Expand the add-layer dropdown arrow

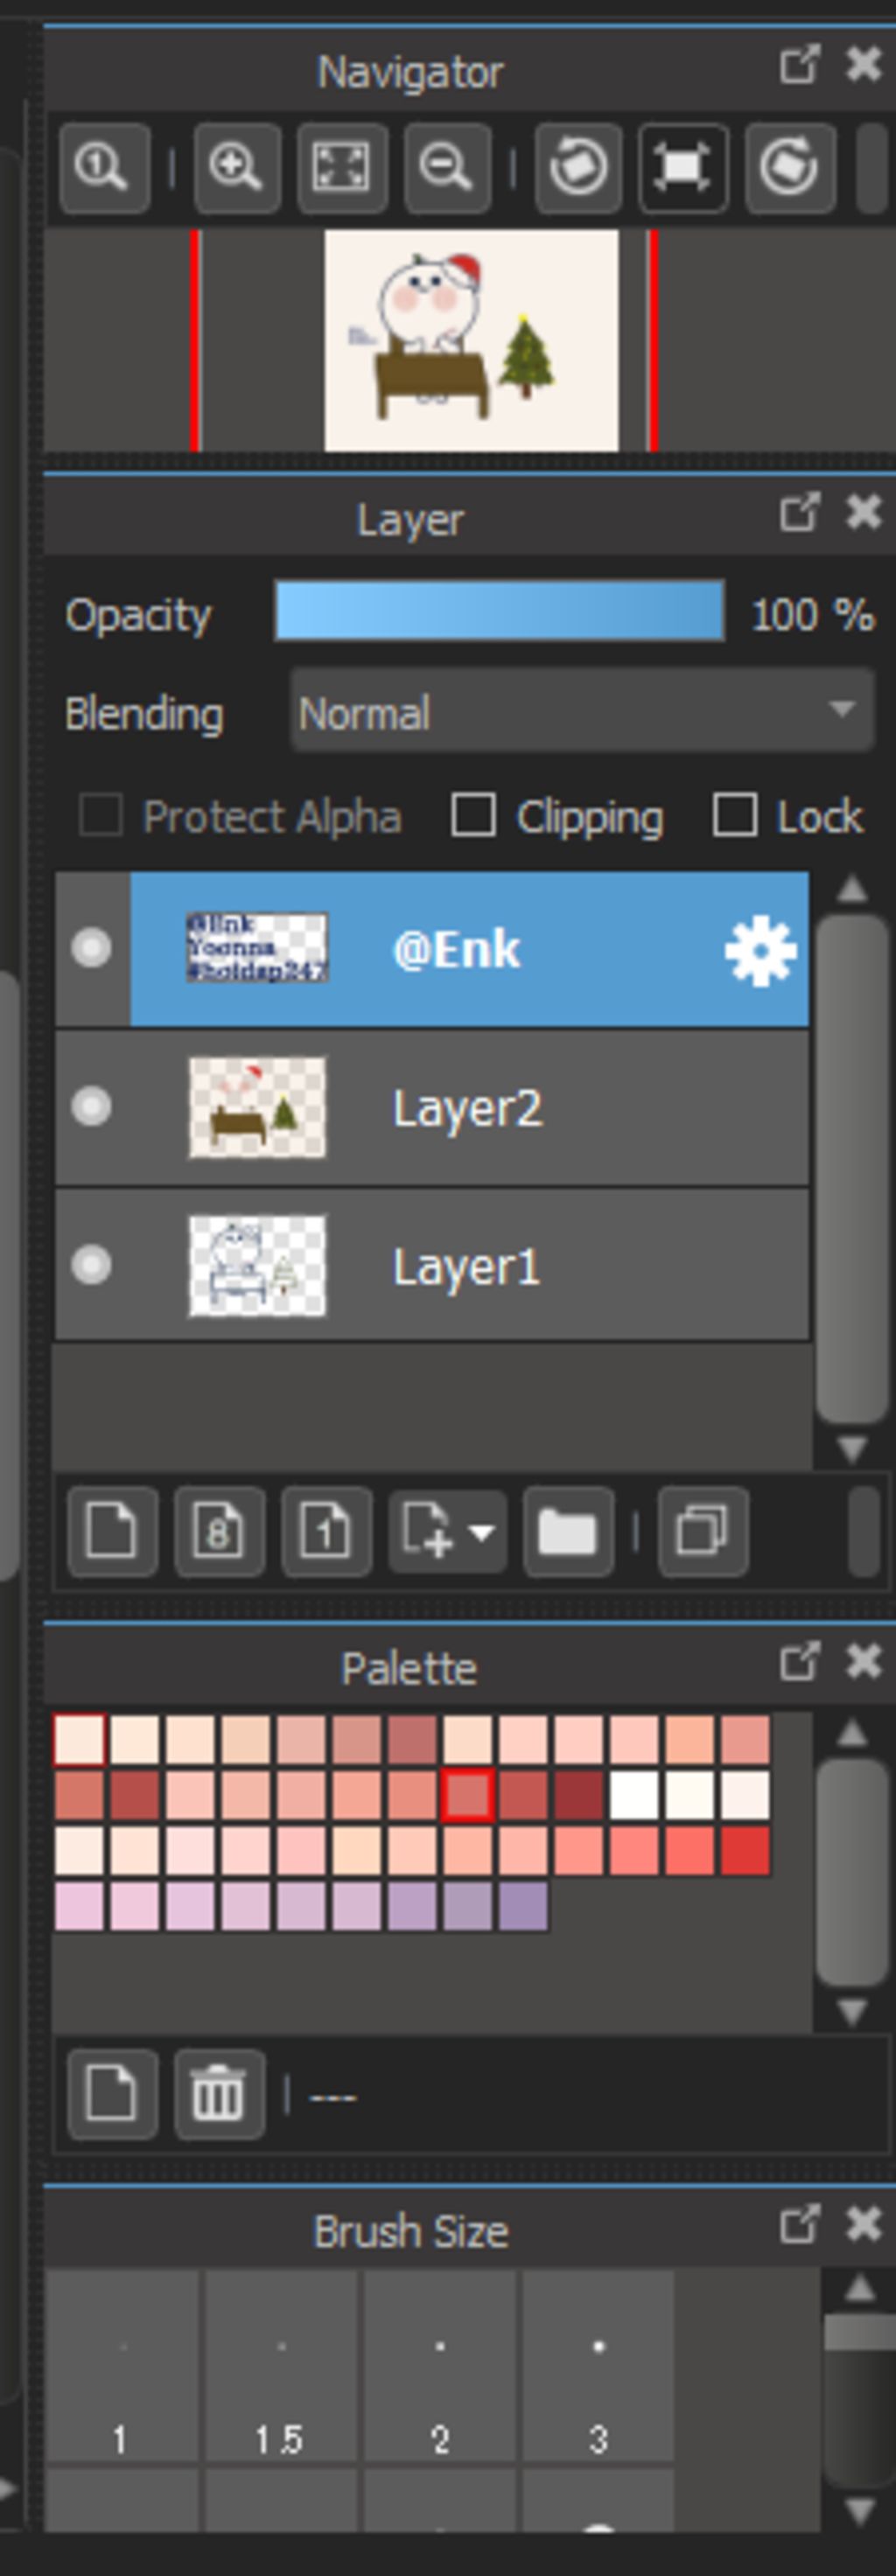(x=481, y=1532)
